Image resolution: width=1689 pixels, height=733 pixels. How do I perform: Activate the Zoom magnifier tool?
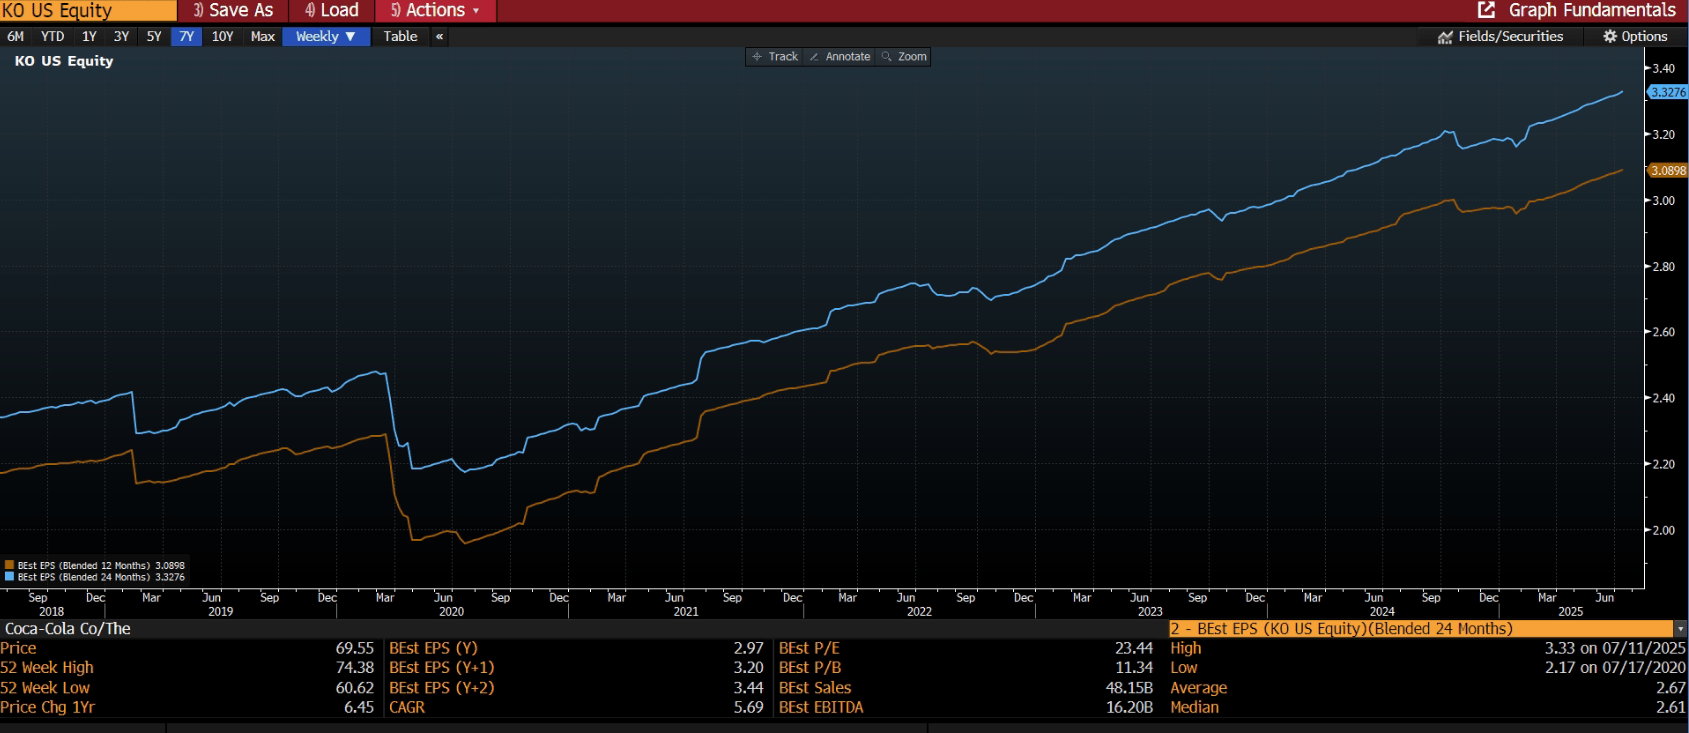tap(886, 57)
